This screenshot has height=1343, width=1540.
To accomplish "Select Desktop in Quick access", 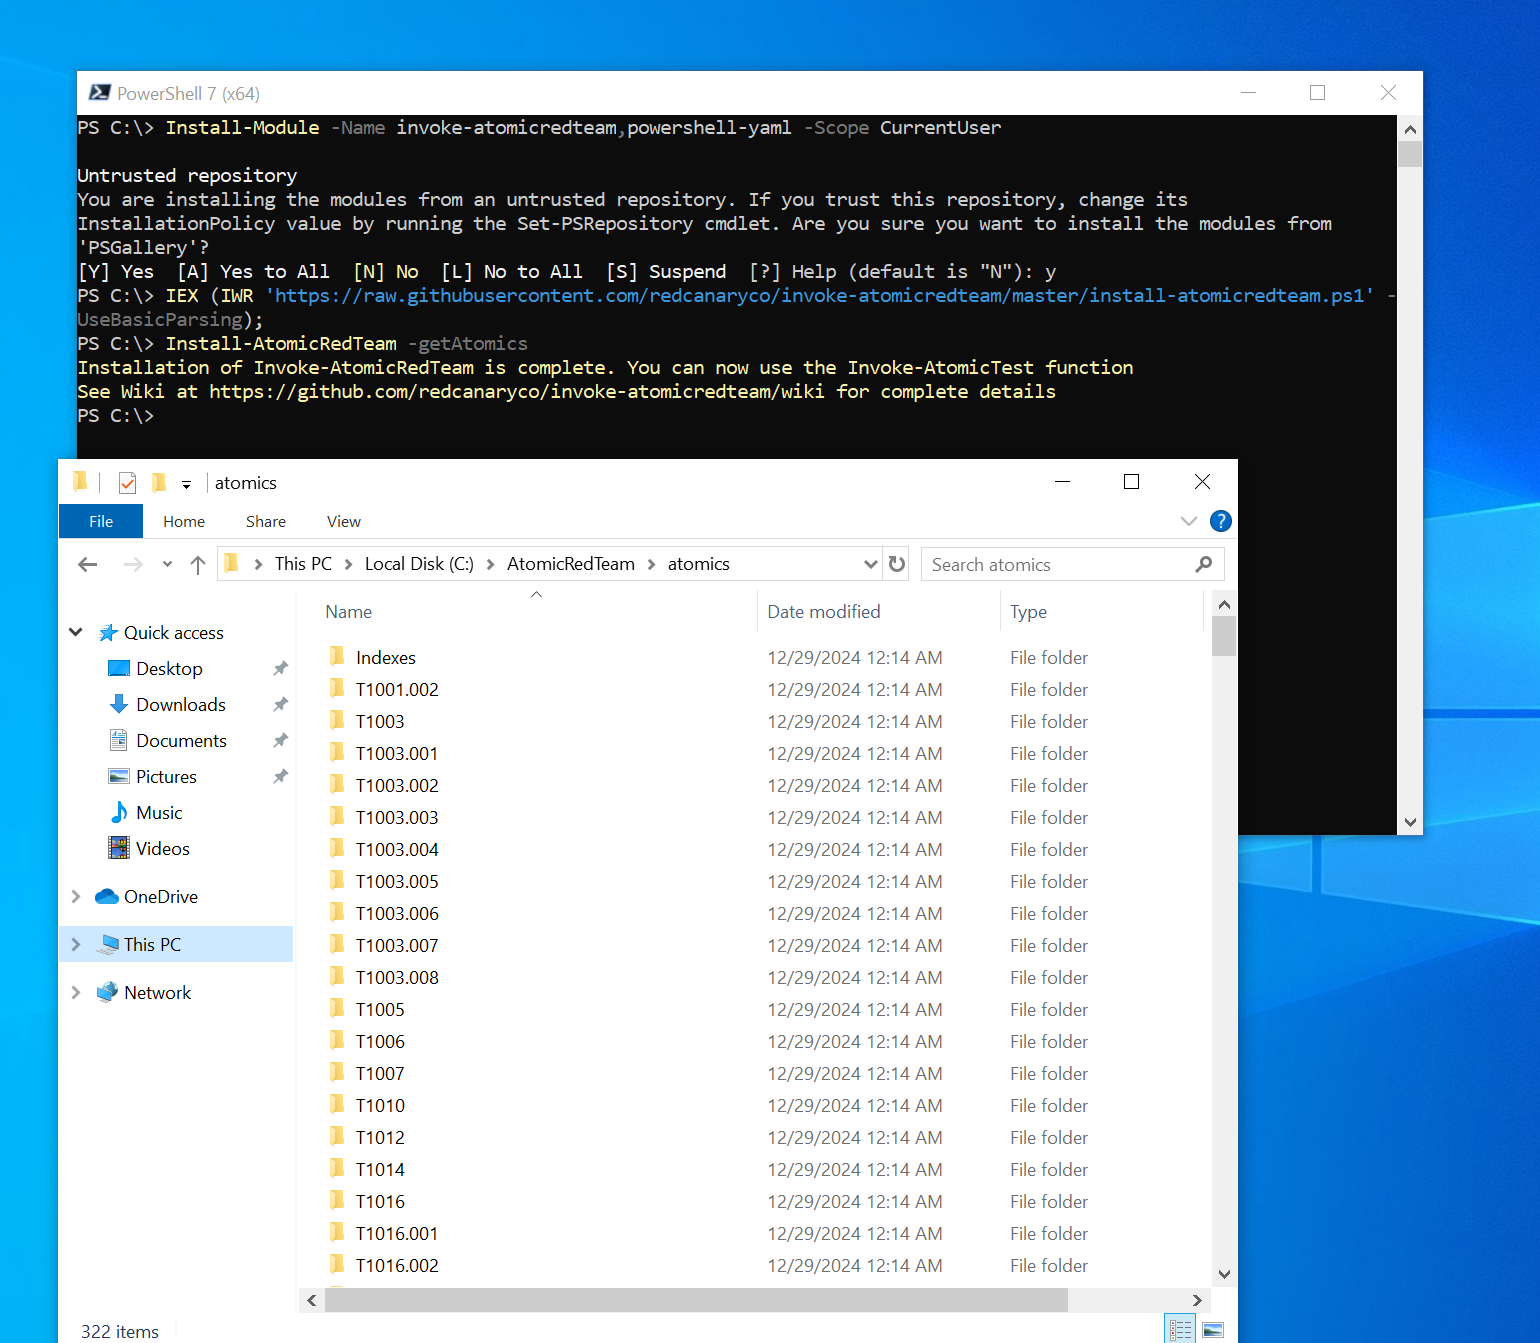I will (169, 669).
